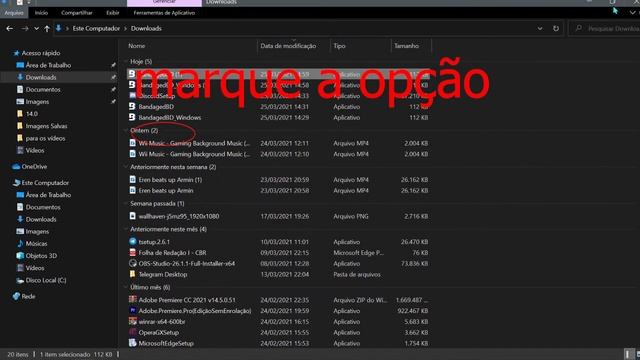Sort by Tamanho column header
The height and width of the screenshot is (360, 640).
pos(407,46)
